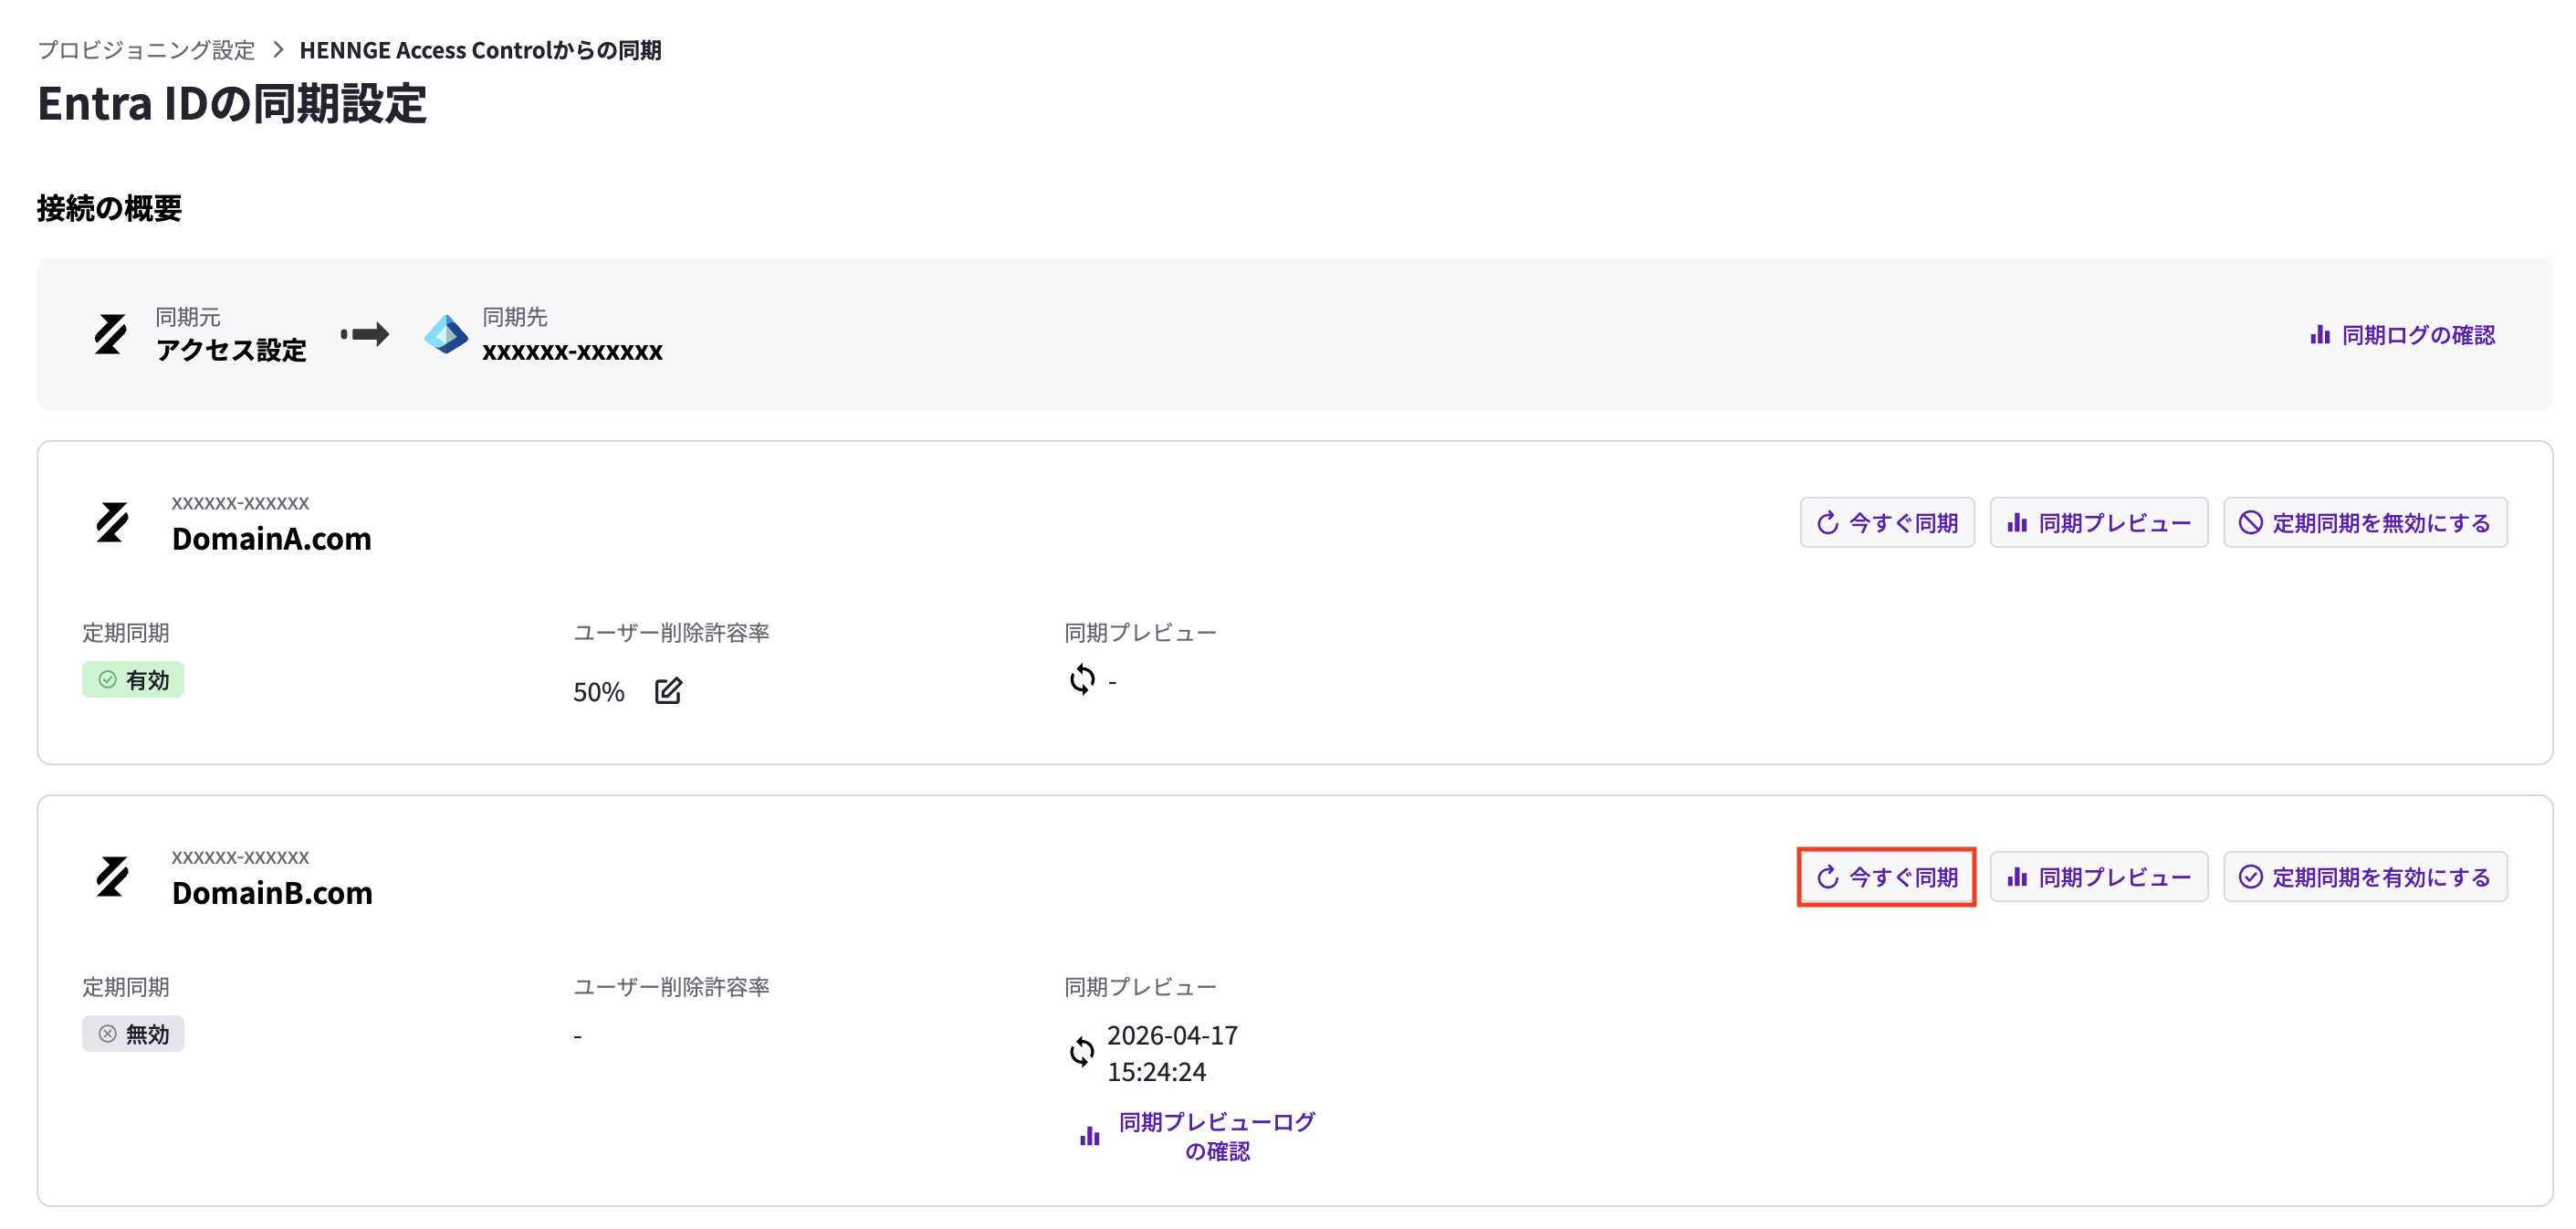Click the Entra ID logo beside 同期先
This screenshot has width=2576, height=1229.
(446, 334)
